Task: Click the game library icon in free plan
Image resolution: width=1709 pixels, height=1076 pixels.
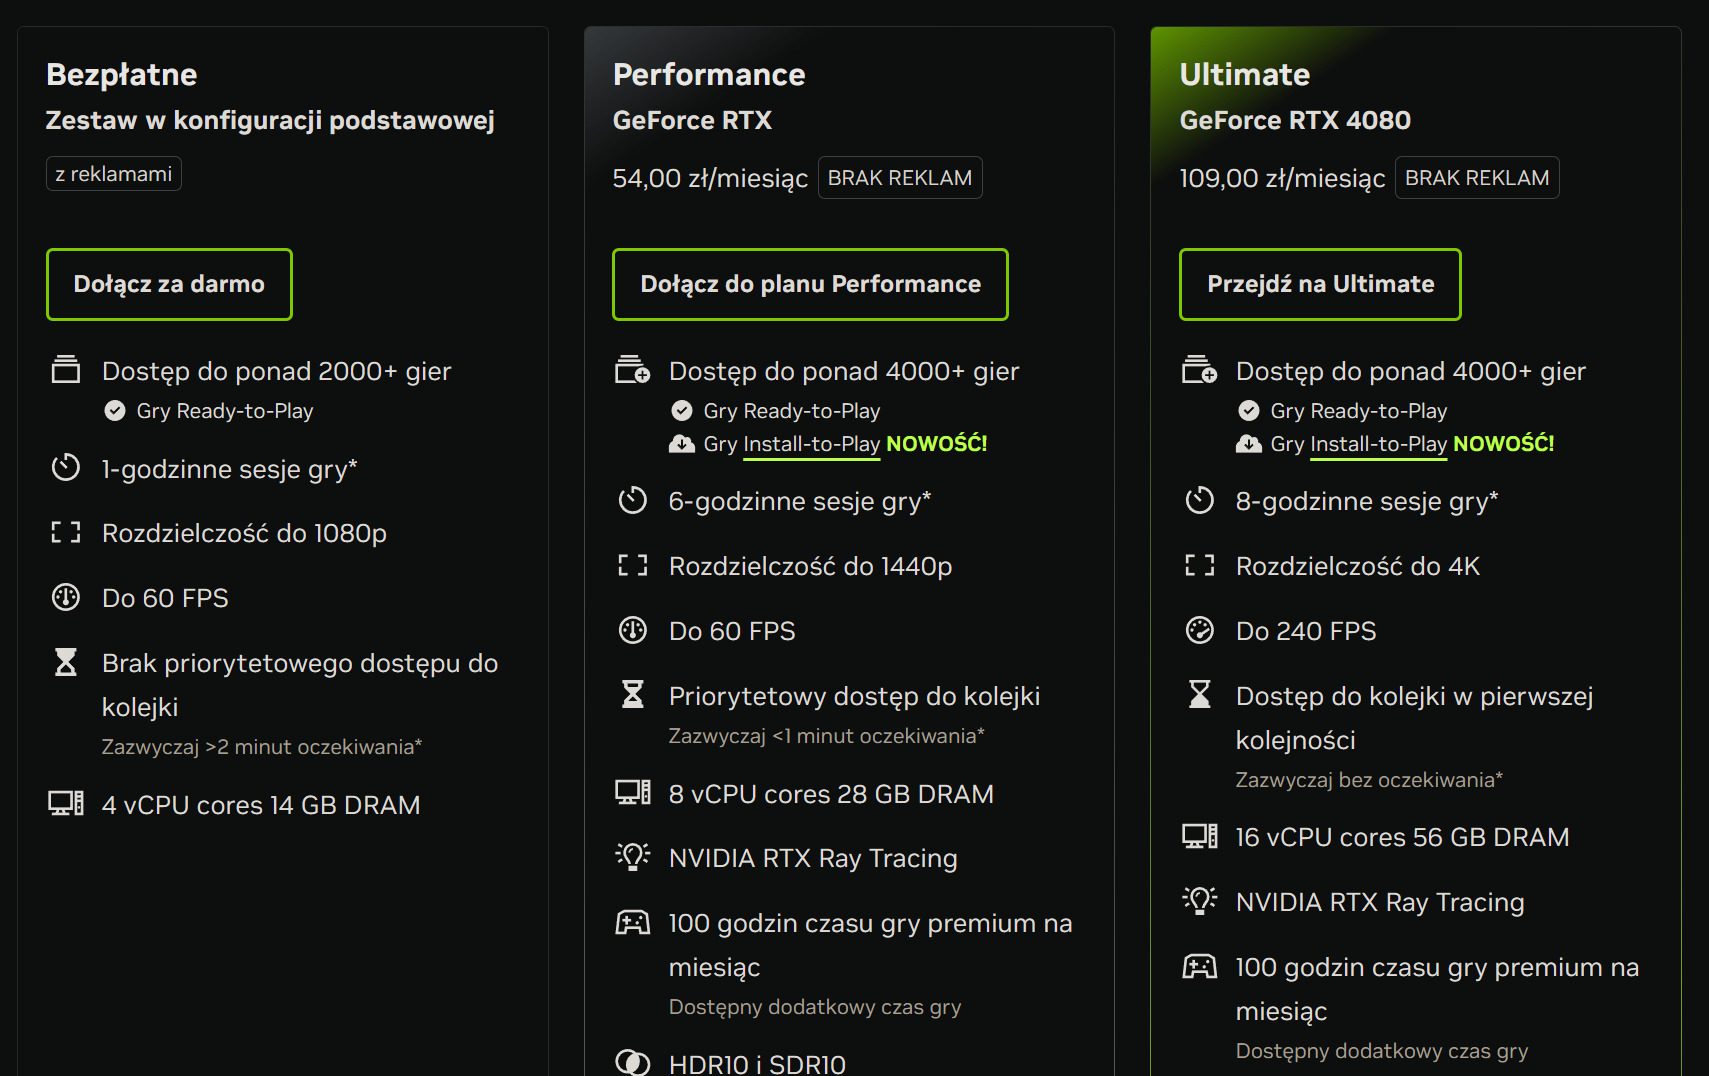Action: click(x=66, y=370)
